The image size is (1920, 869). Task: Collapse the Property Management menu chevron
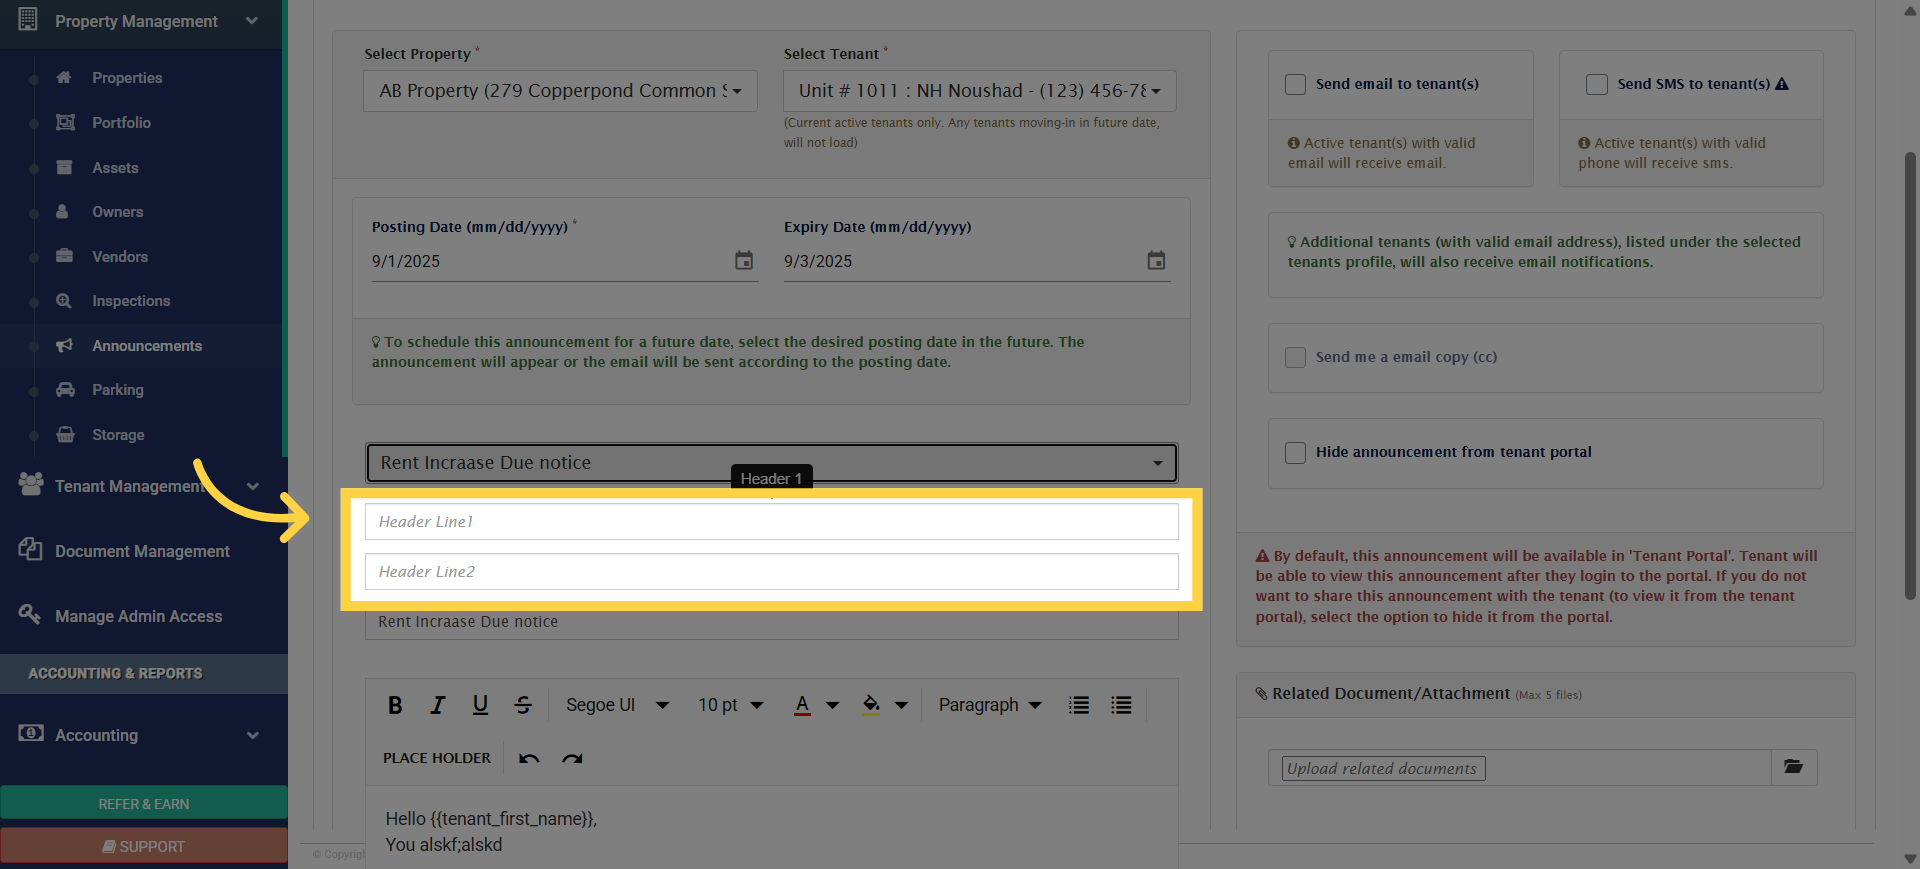(252, 20)
